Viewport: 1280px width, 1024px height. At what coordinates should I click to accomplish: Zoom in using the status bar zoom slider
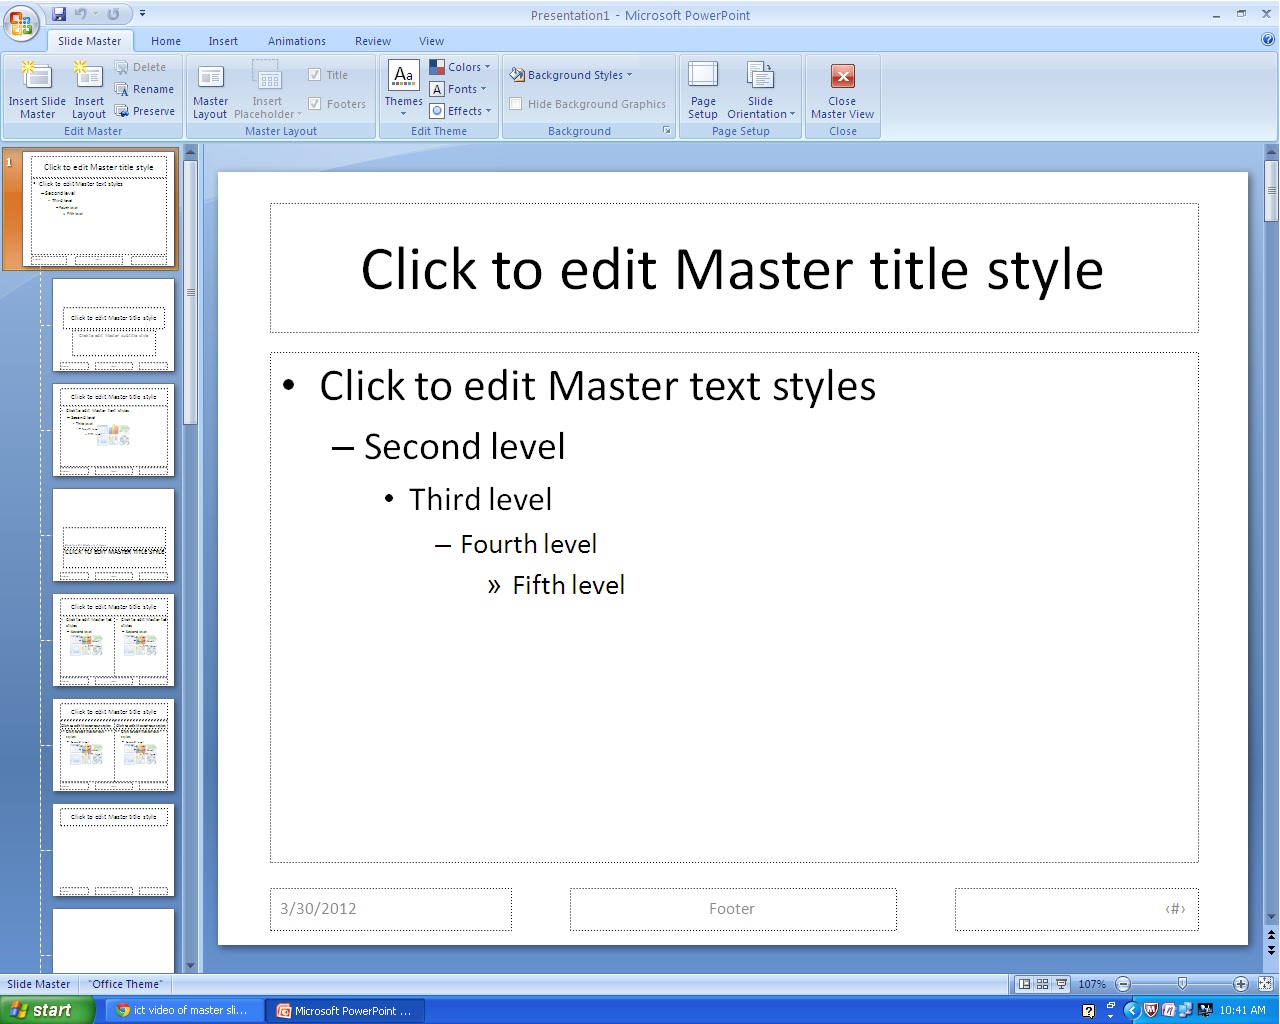coord(1239,983)
